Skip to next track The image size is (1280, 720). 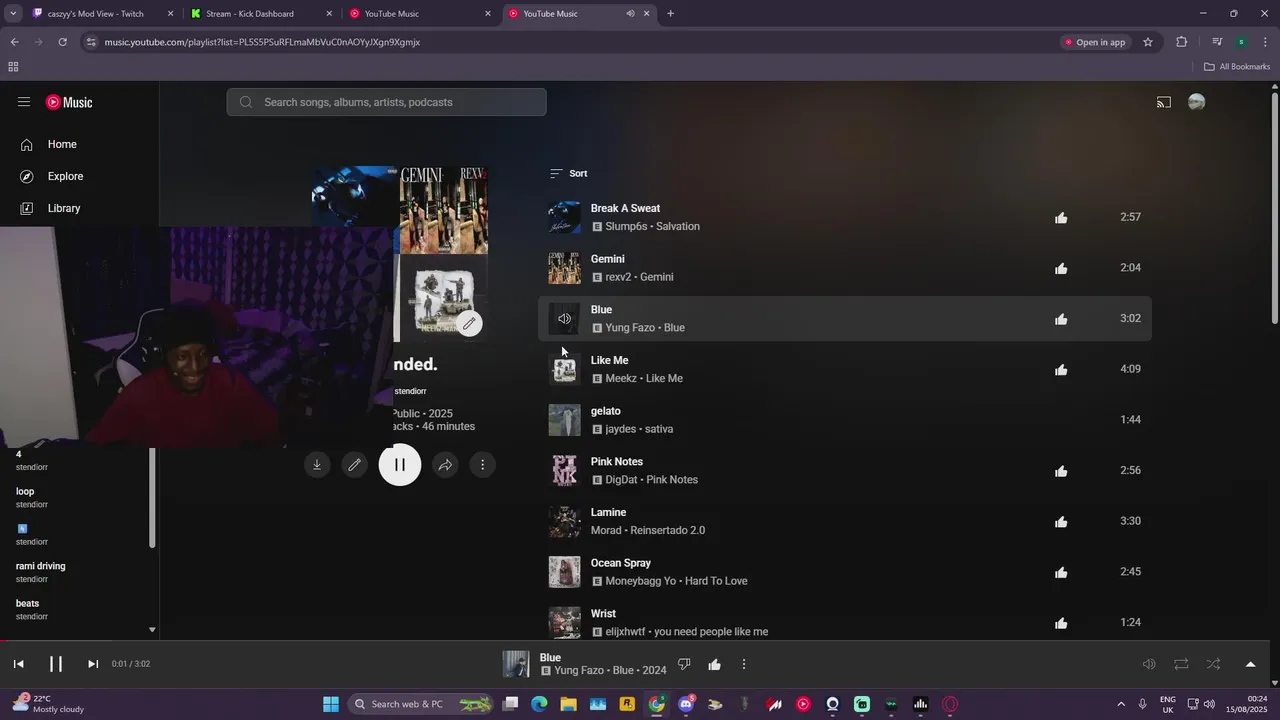tap(93, 664)
